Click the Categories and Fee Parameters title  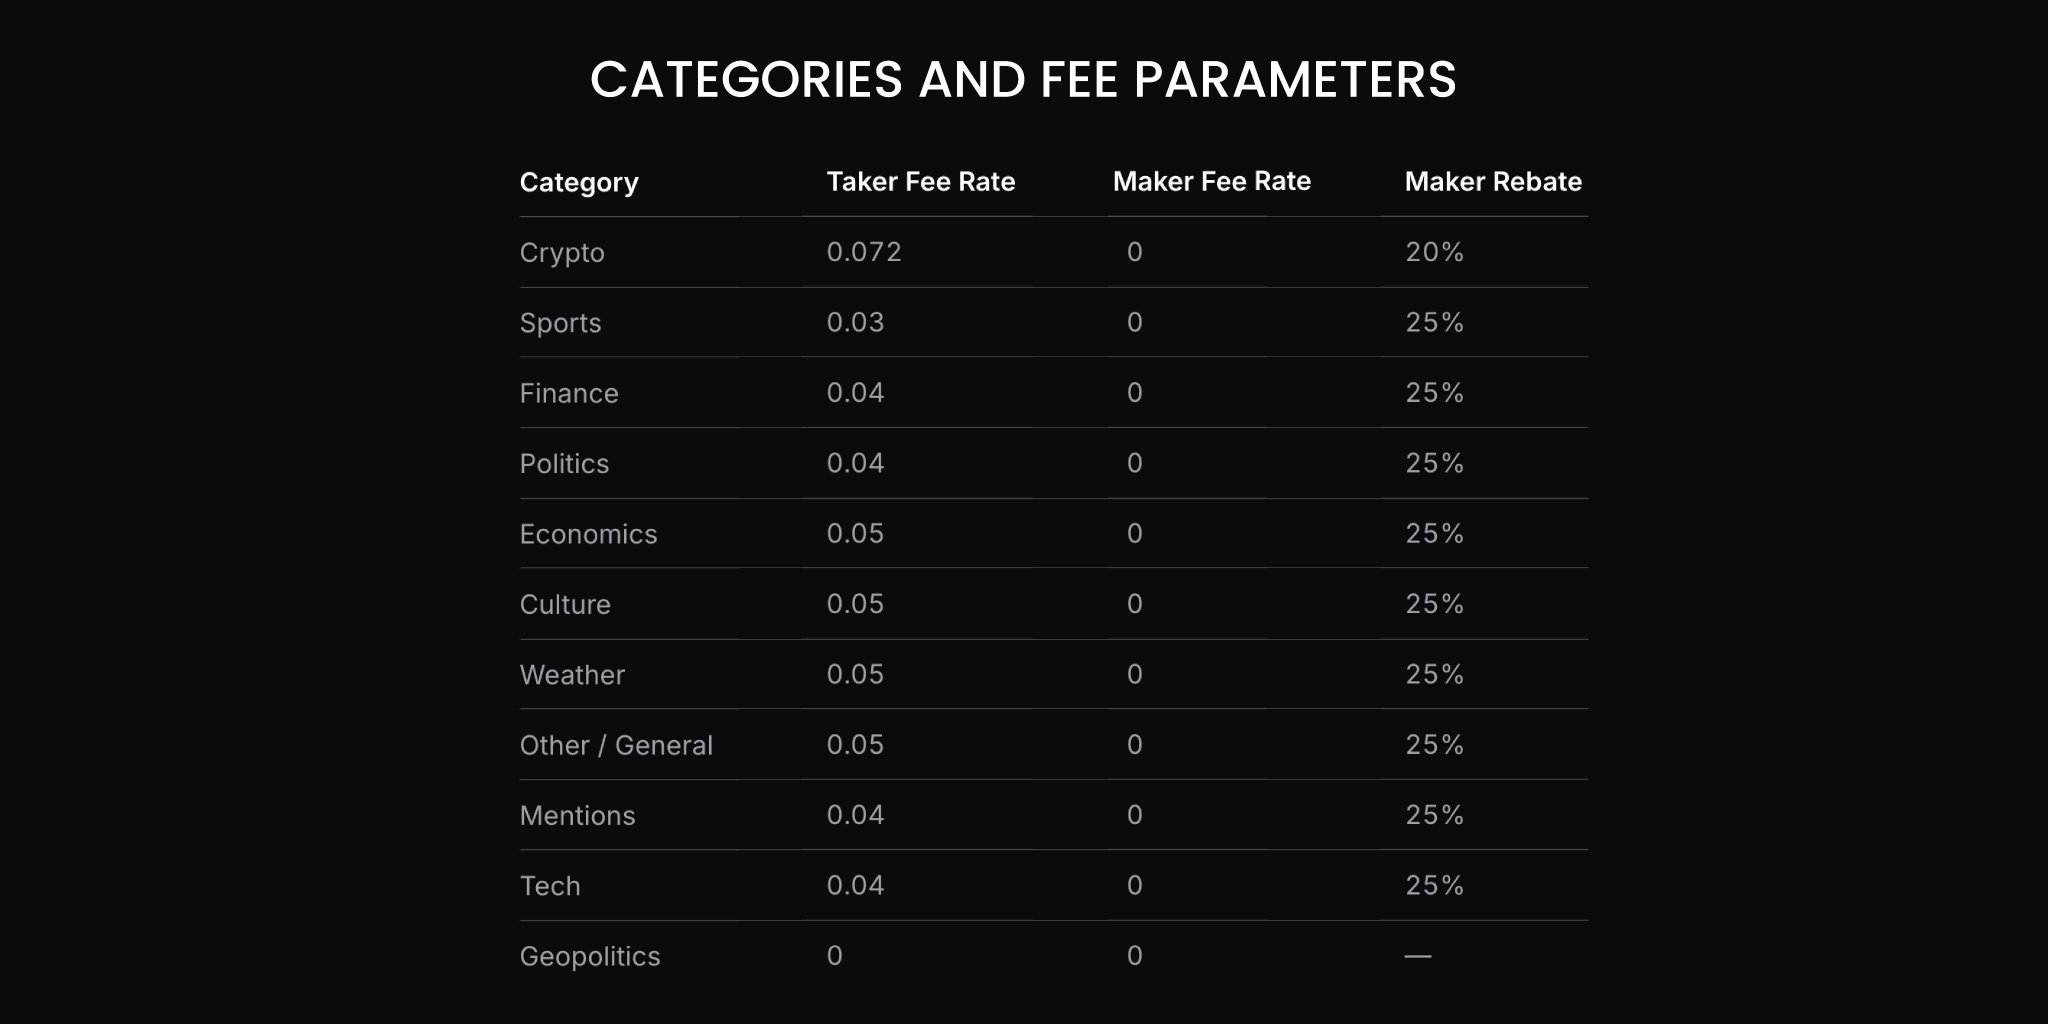point(1023,80)
